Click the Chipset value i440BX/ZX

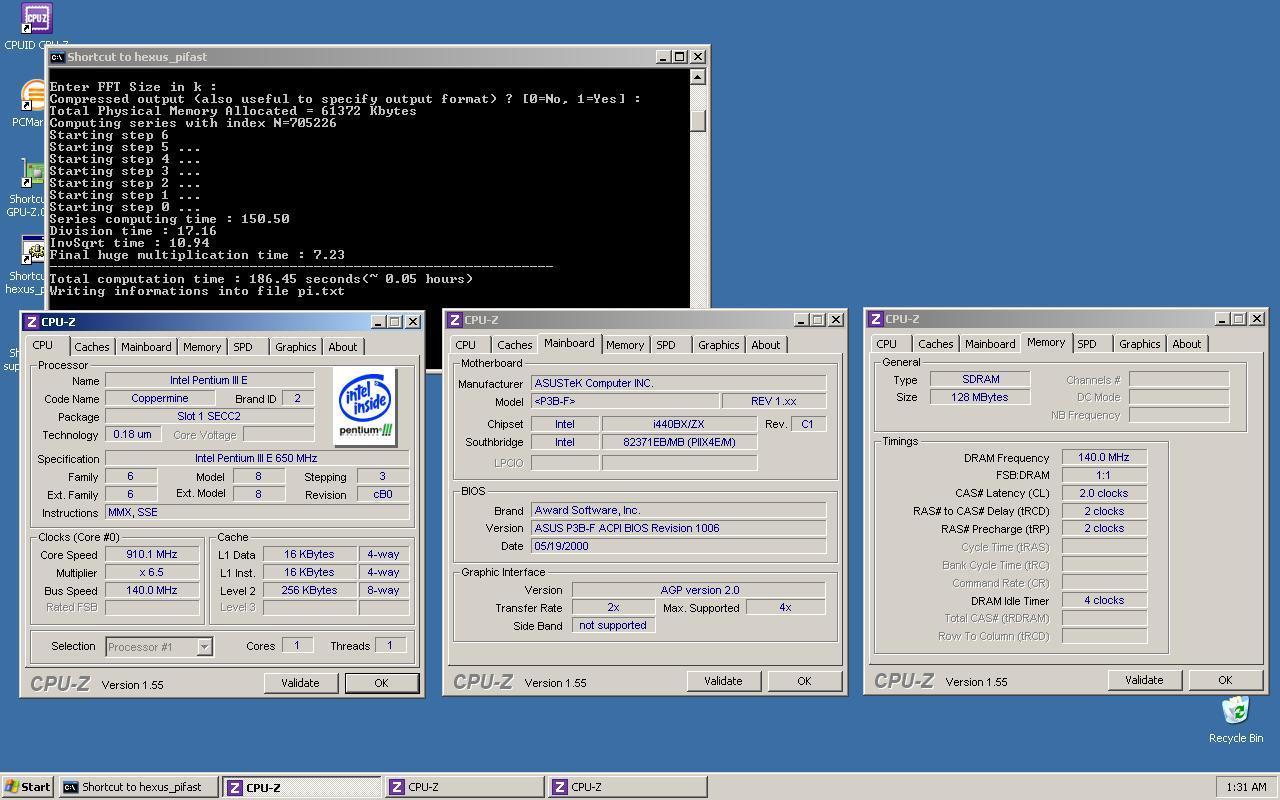point(679,424)
